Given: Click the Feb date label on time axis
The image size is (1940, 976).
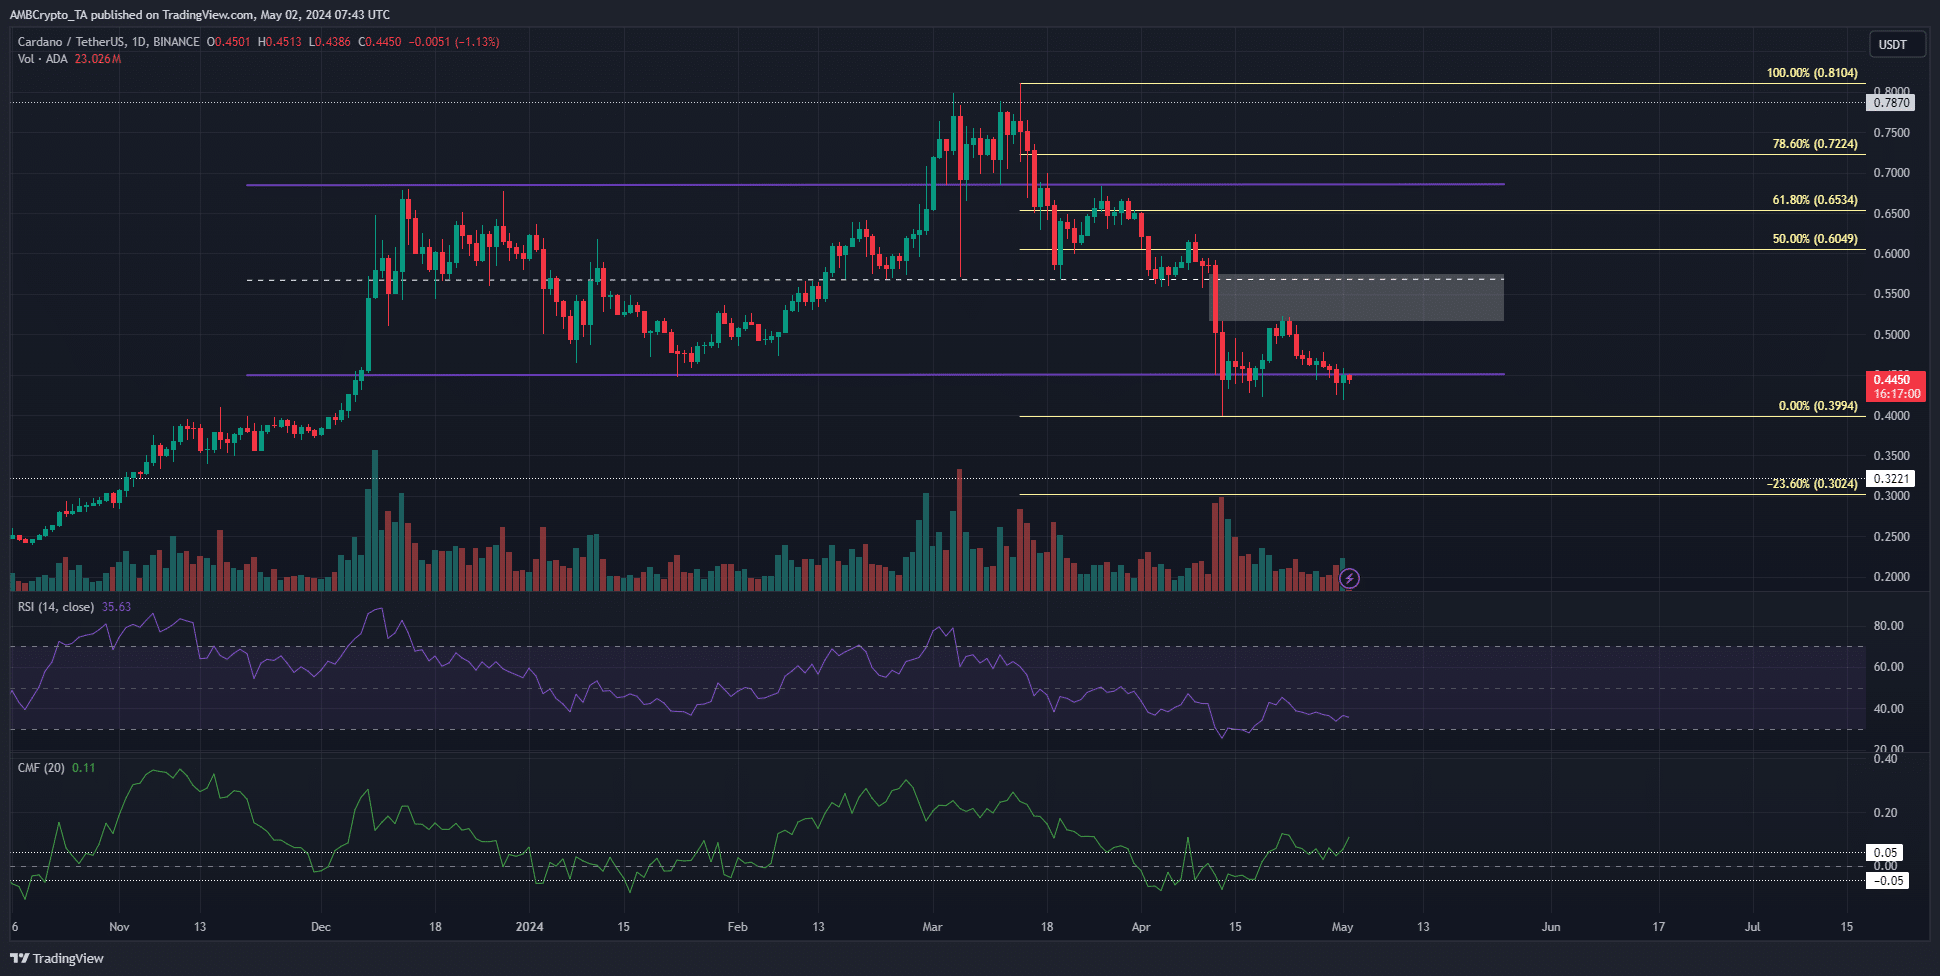Looking at the screenshot, I should (x=737, y=927).
